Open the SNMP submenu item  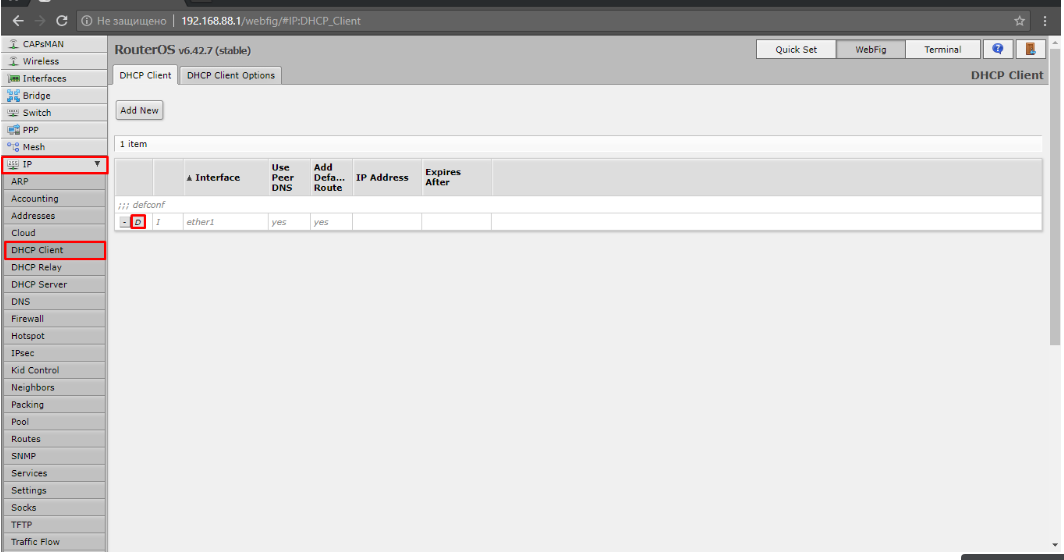point(54,456)
